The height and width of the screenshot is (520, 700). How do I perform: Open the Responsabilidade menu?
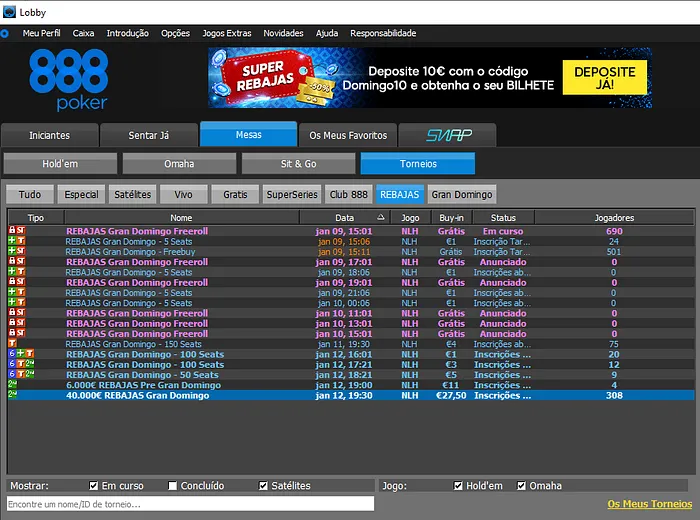(x=383, y=33)
